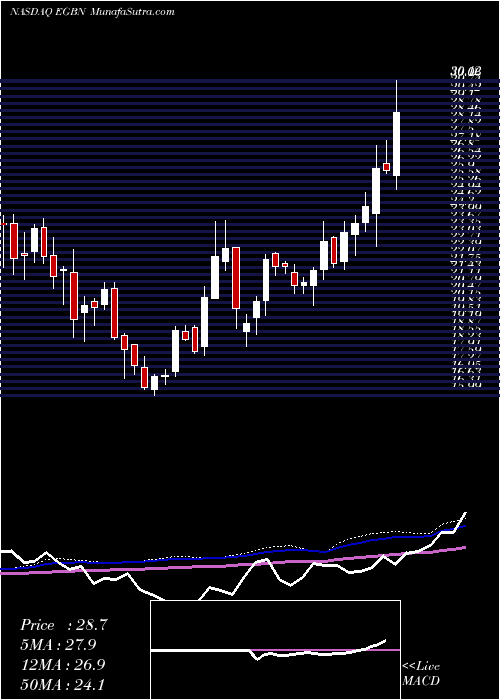Click the 5MA : 27.9 value
This screenshot has height=700, width=500.
coord(58,645)
